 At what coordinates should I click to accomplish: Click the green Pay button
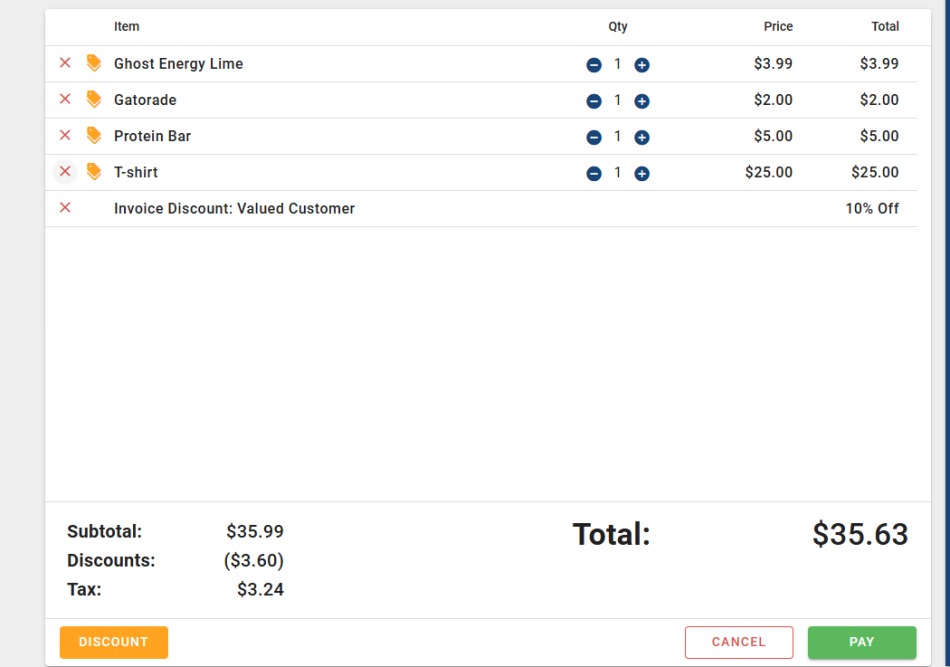tap(861, 642)
